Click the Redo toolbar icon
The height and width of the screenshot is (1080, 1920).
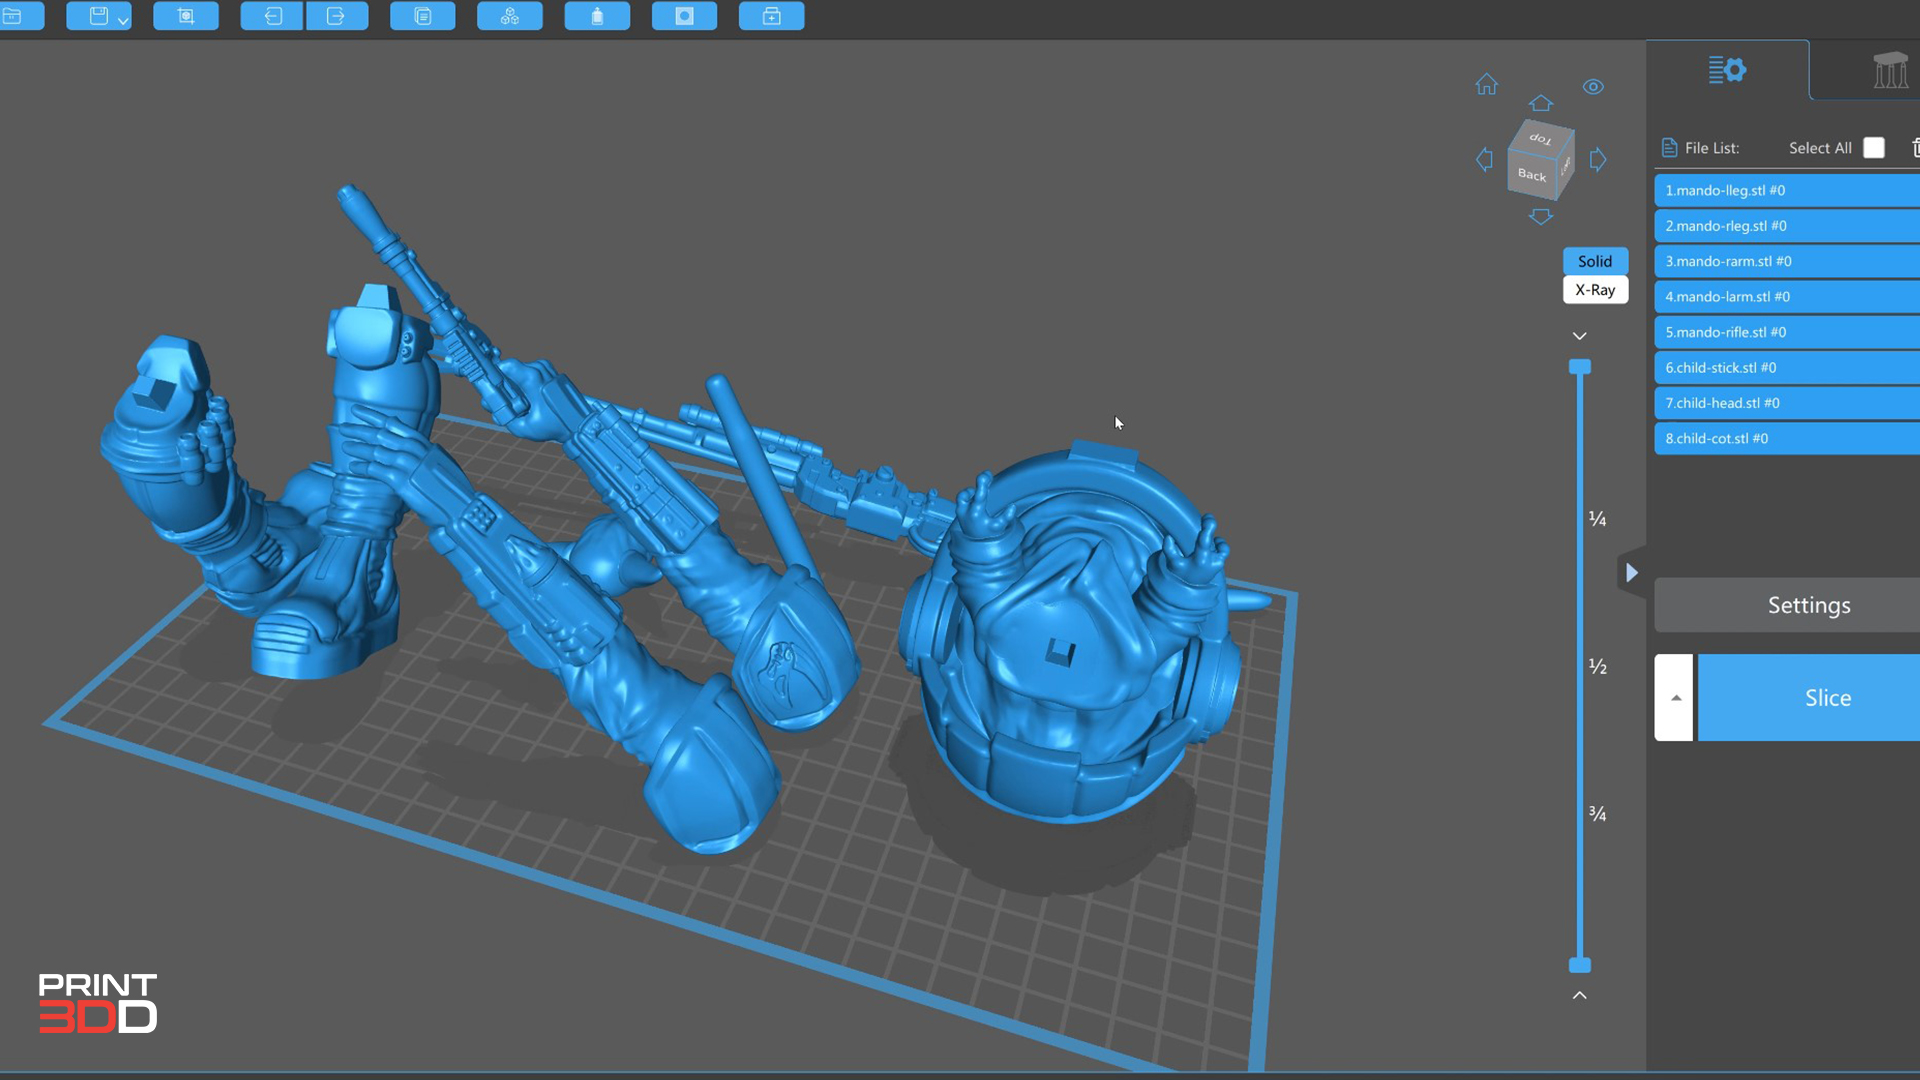336,16
